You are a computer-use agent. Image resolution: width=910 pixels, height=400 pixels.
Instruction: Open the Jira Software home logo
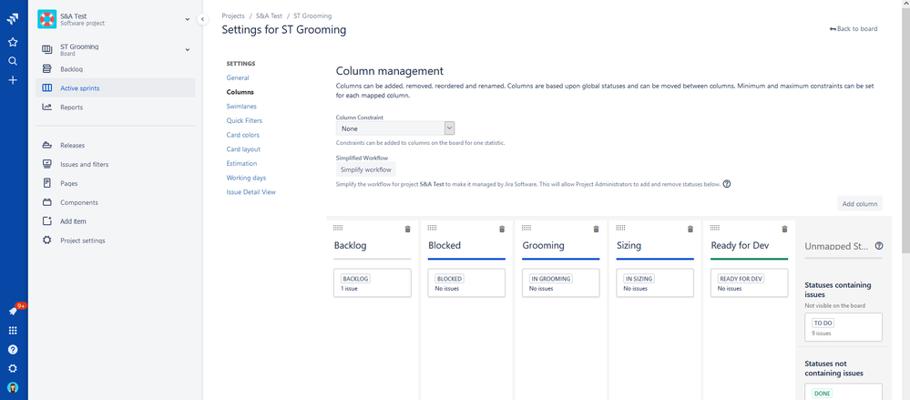click(x=13, y=19)
